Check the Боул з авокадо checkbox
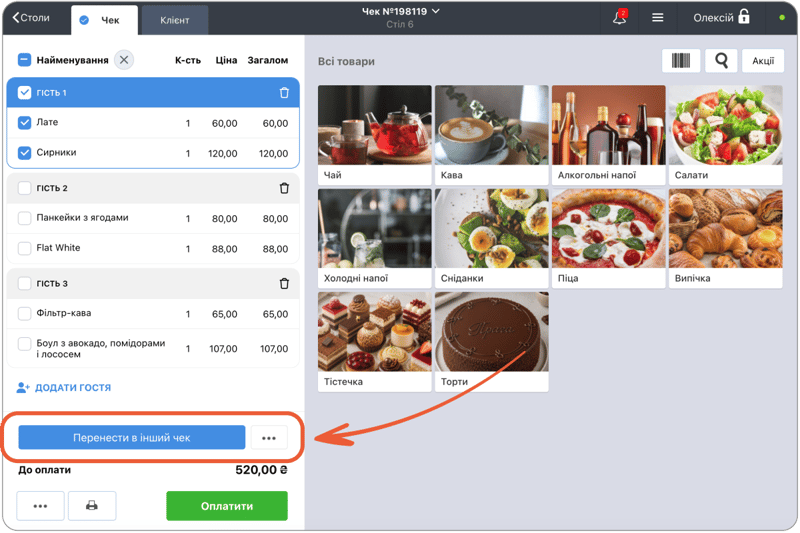The width and height of the screenshot is (800, 533). click(24, 343)
